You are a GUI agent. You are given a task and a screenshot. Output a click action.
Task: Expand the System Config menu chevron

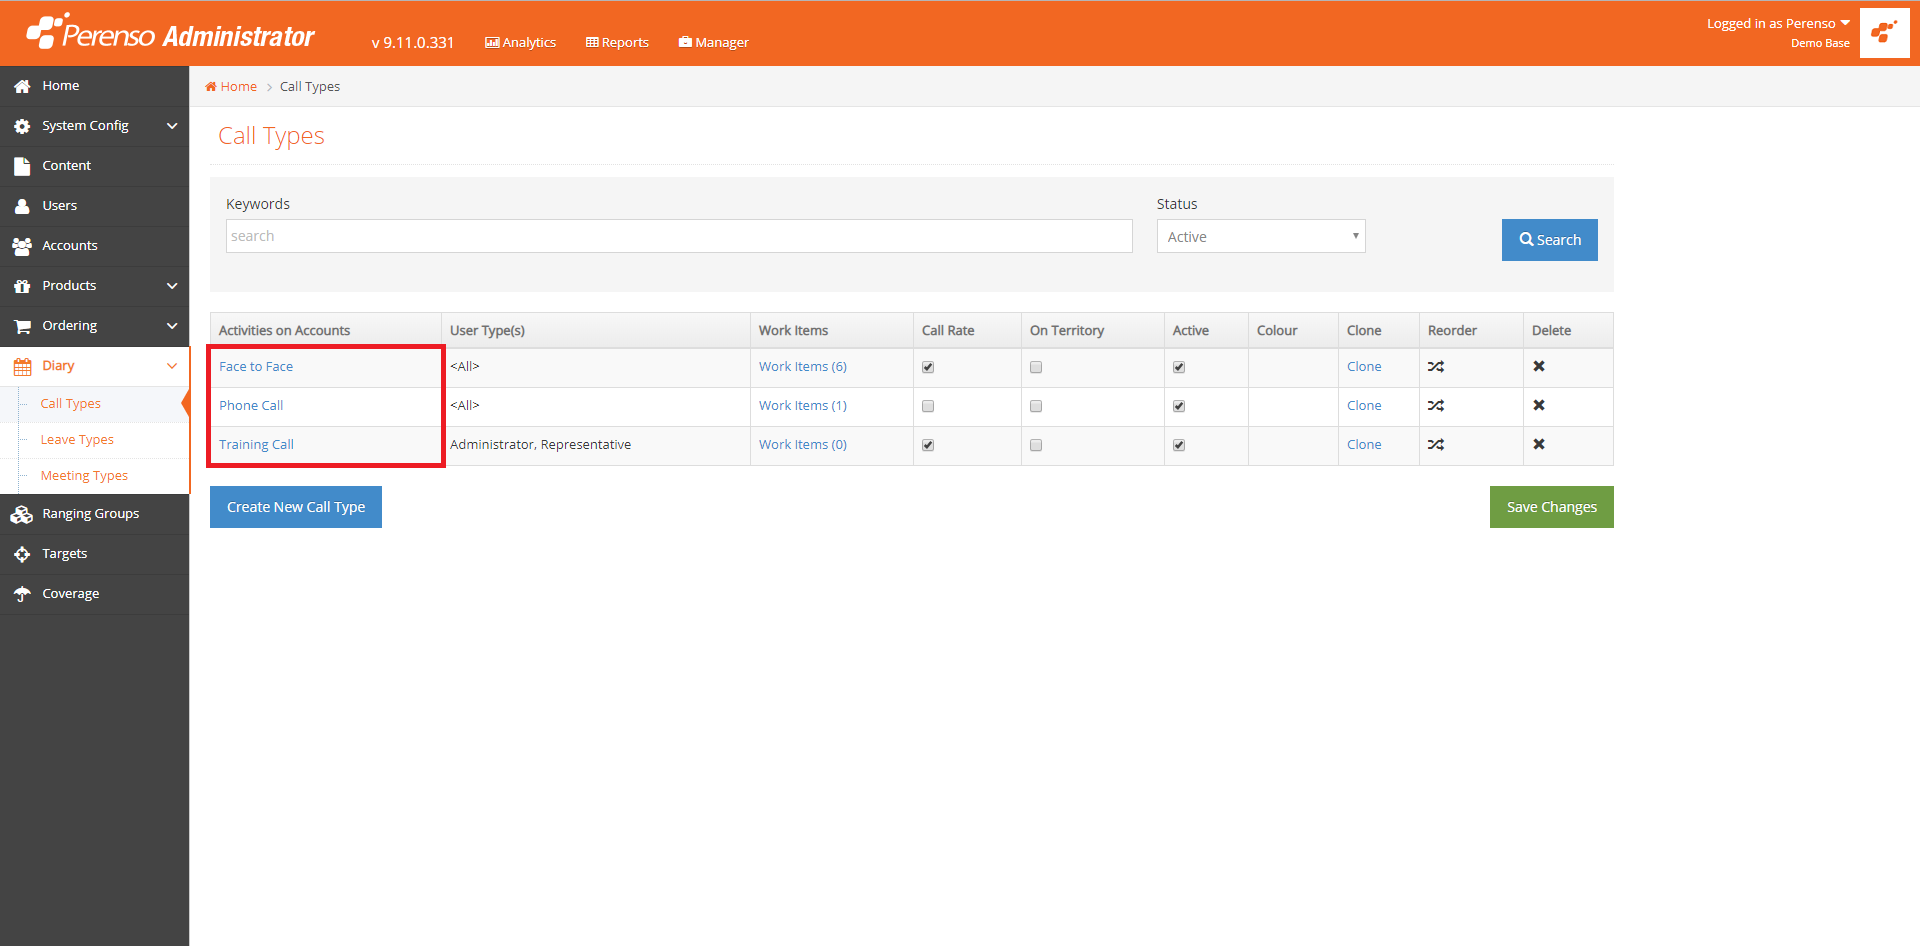(172, 126)
